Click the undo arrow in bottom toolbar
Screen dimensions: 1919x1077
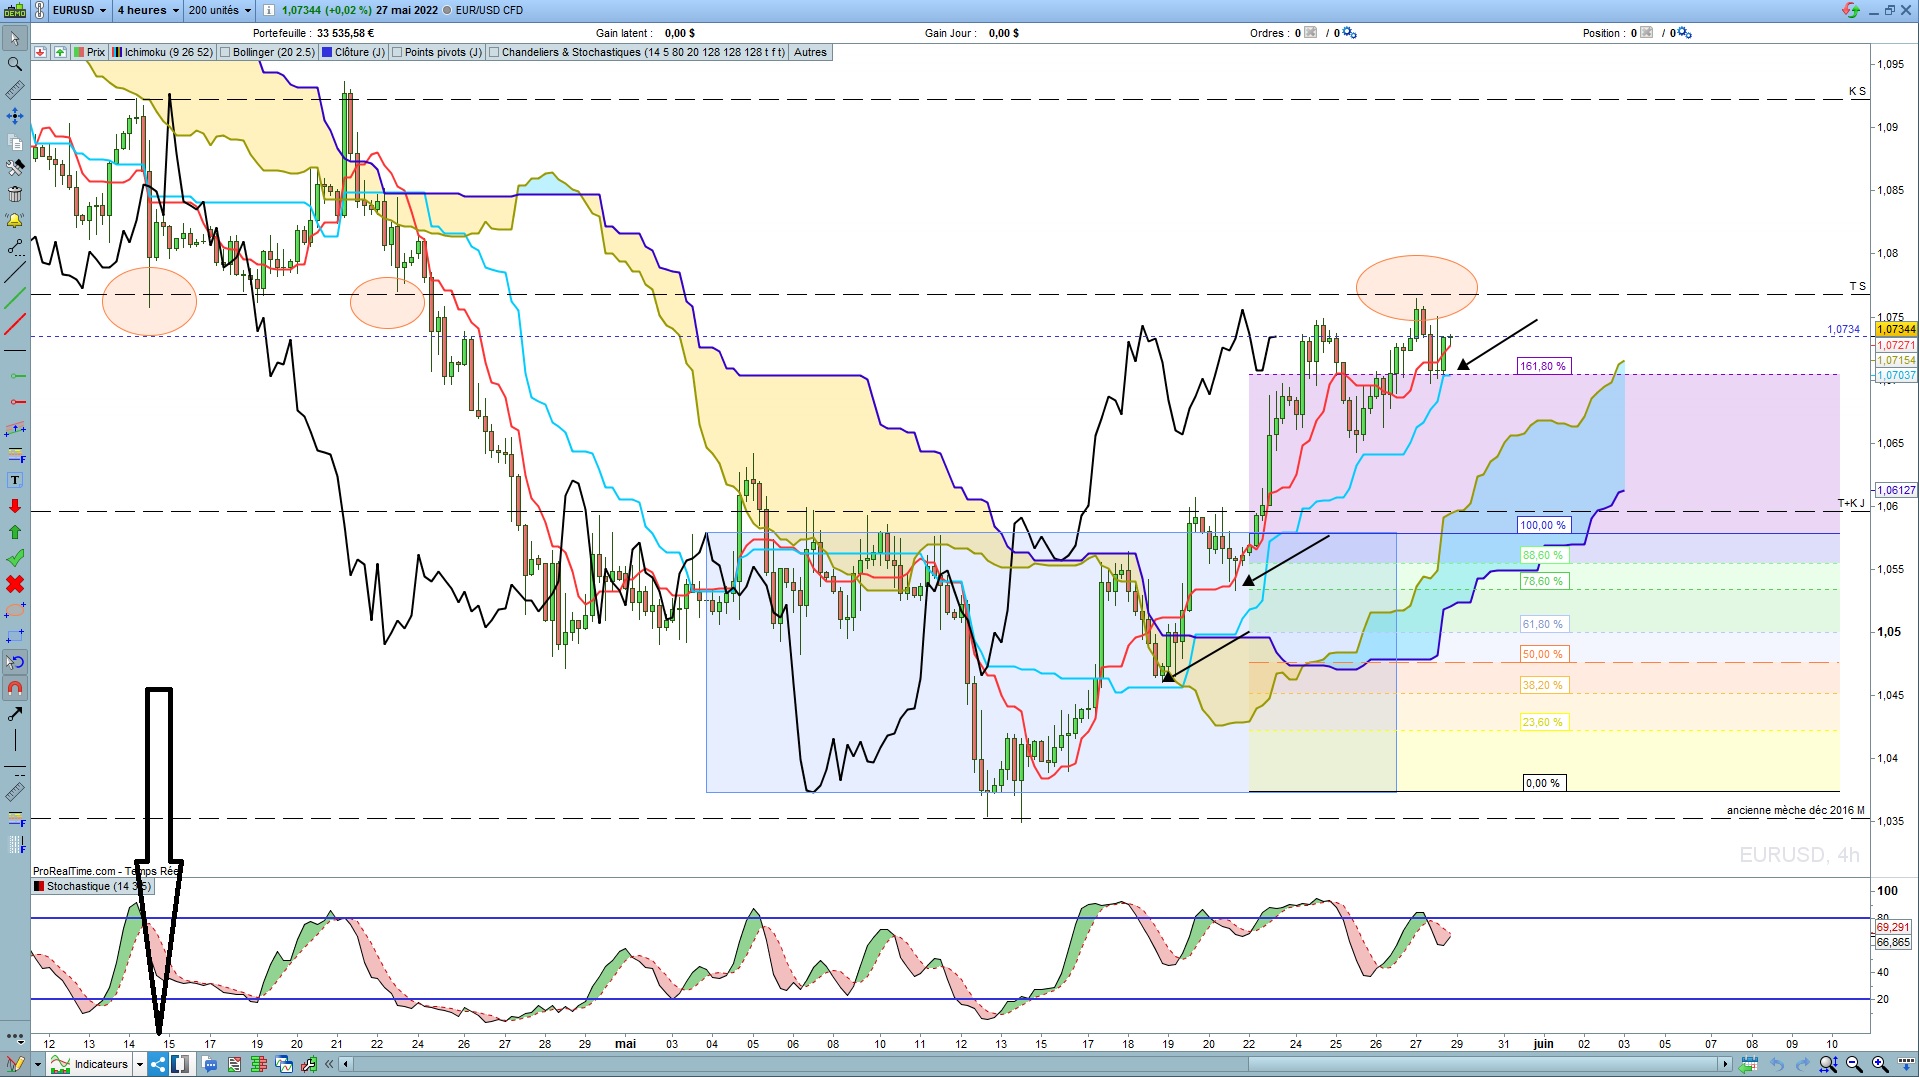click(1777, 1065)
